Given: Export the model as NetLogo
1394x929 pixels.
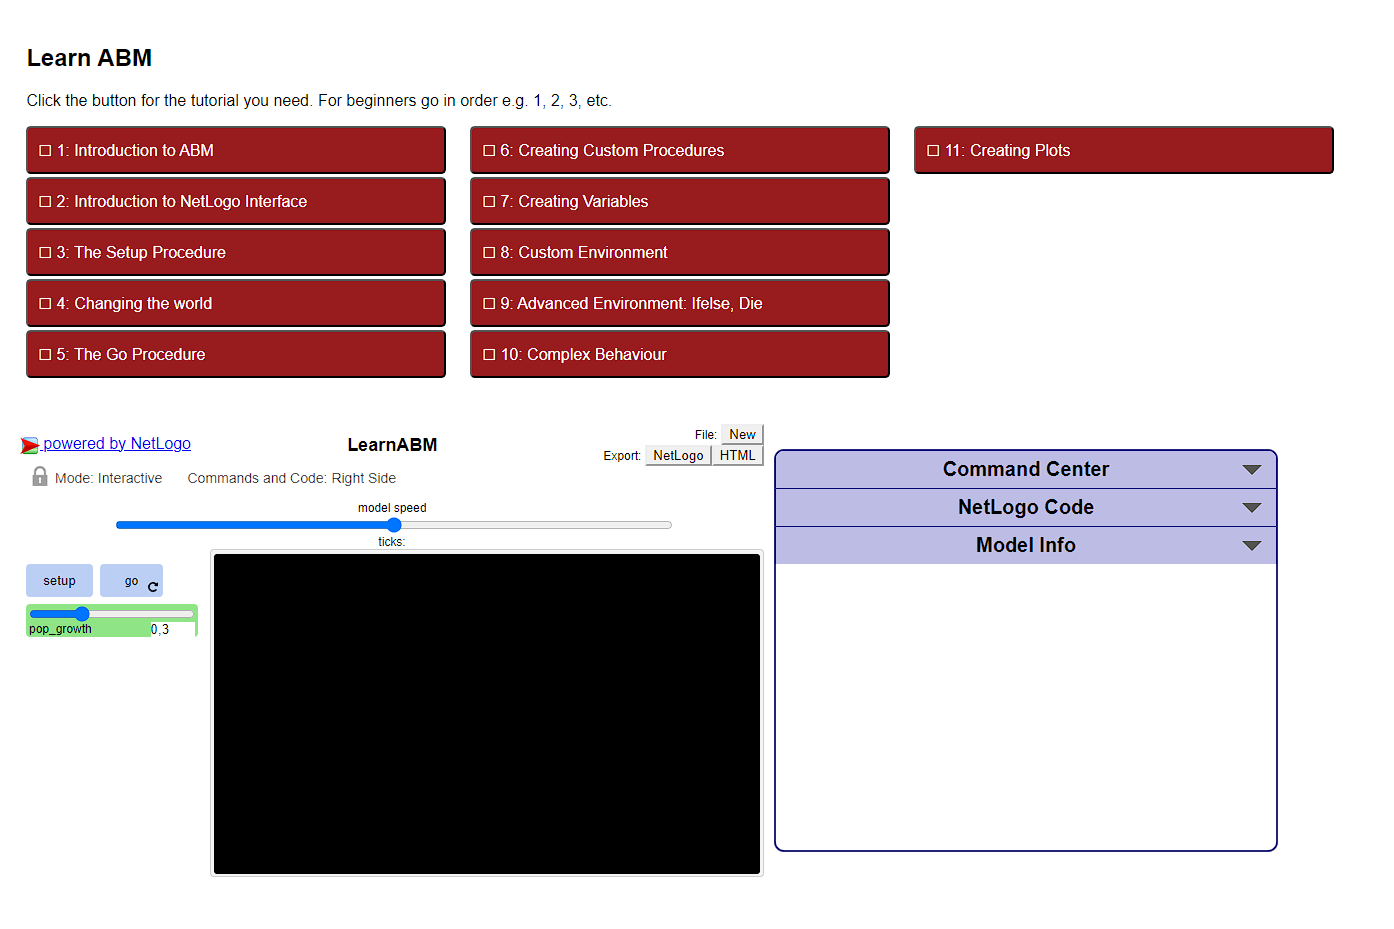Looking at the screenshot, I should (678, 456).
